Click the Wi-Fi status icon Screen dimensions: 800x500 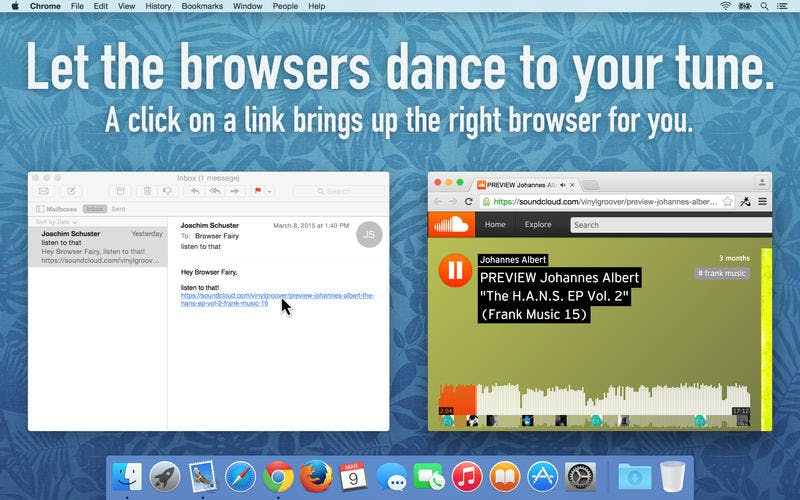(725, 6)
